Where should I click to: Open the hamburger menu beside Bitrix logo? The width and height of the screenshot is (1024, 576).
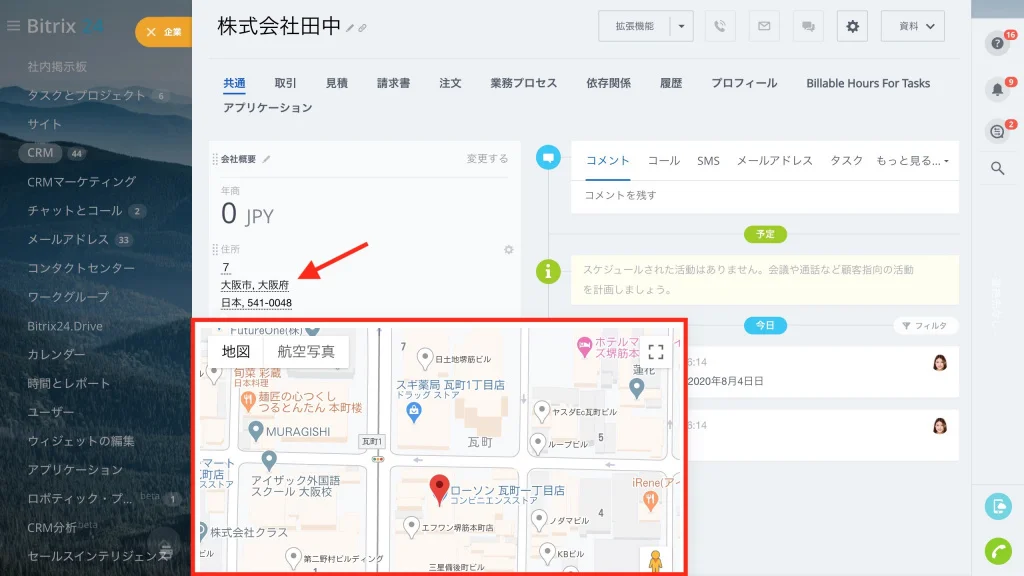(x=13, y=26)
